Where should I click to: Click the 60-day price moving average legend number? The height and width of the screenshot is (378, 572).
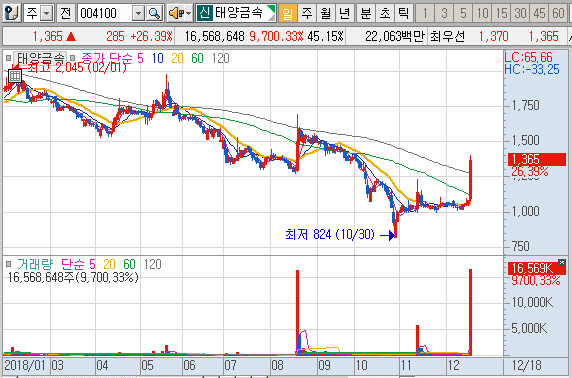197,58
